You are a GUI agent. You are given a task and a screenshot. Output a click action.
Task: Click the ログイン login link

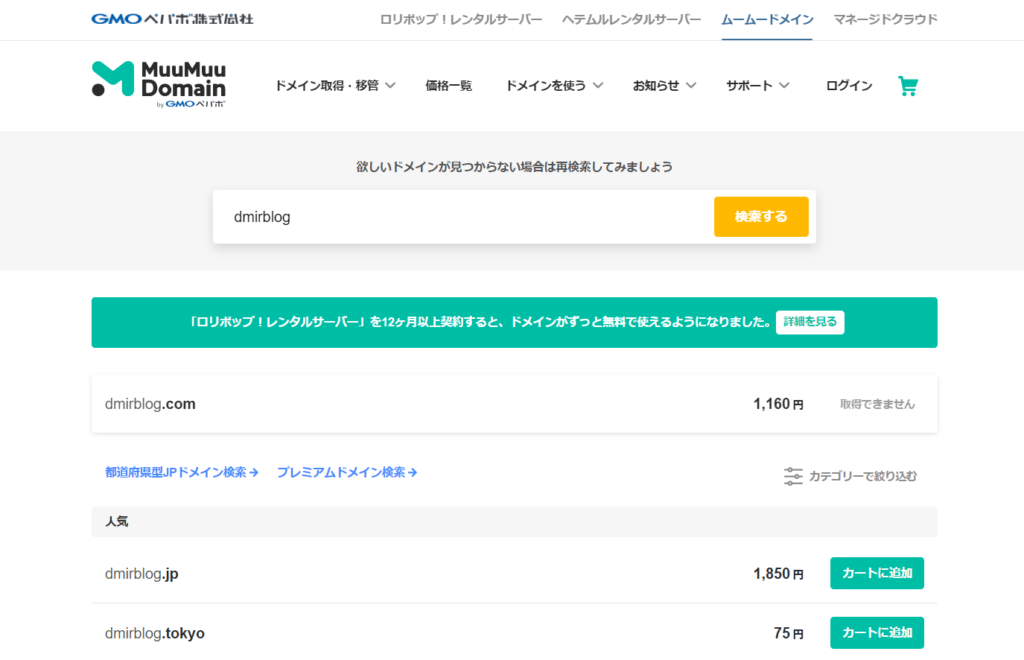coord(849,86)
